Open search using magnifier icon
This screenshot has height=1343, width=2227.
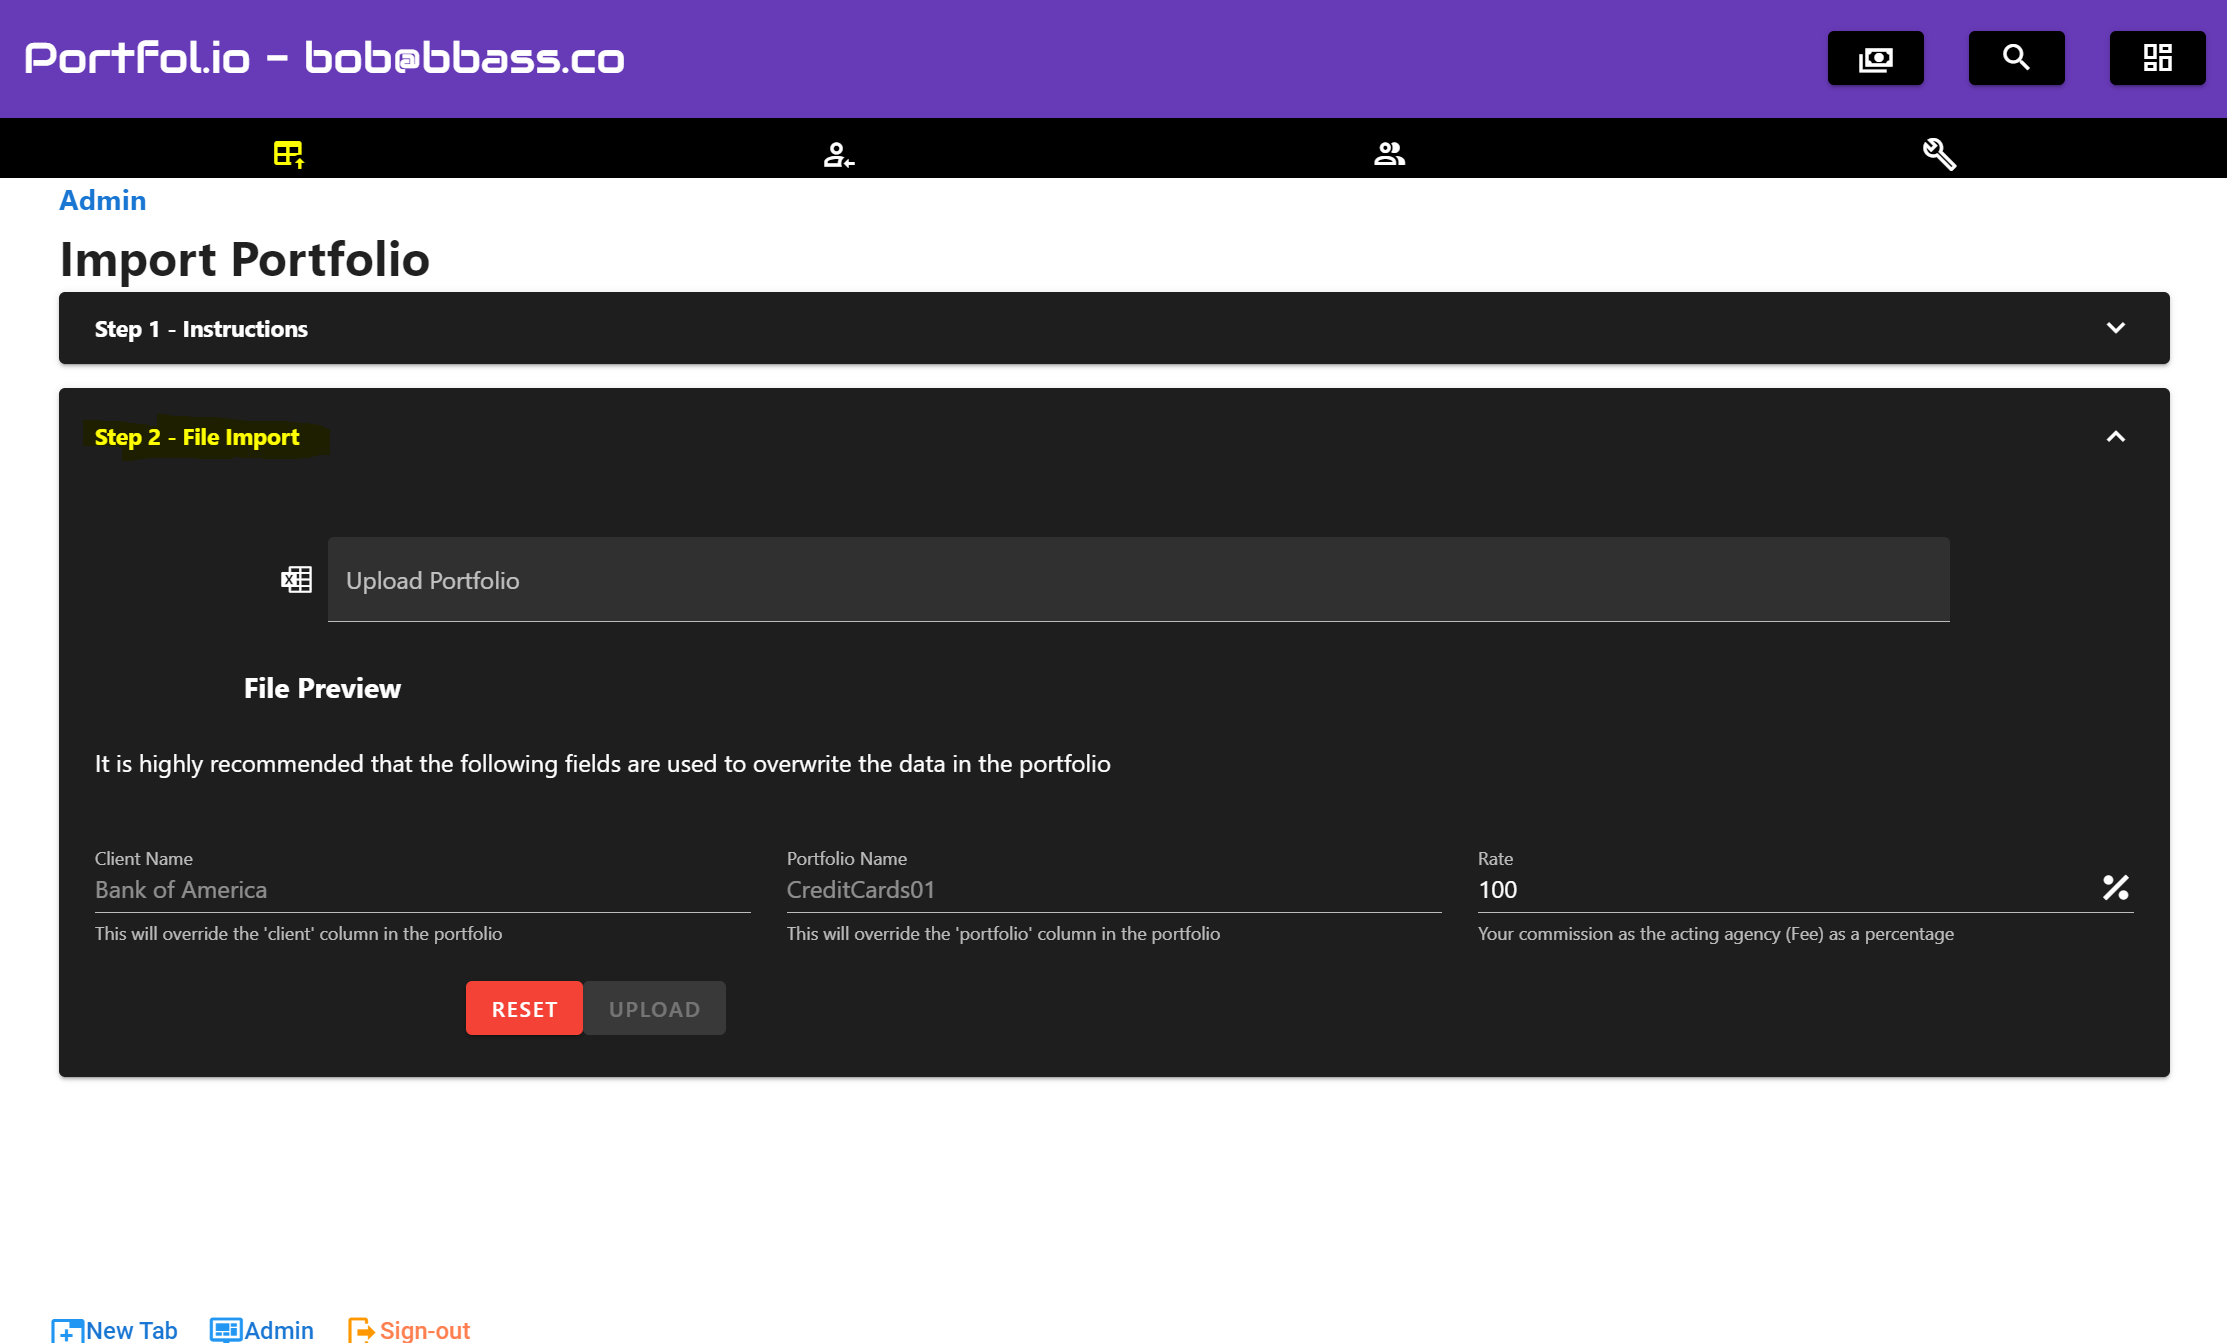pos(2016,58)
